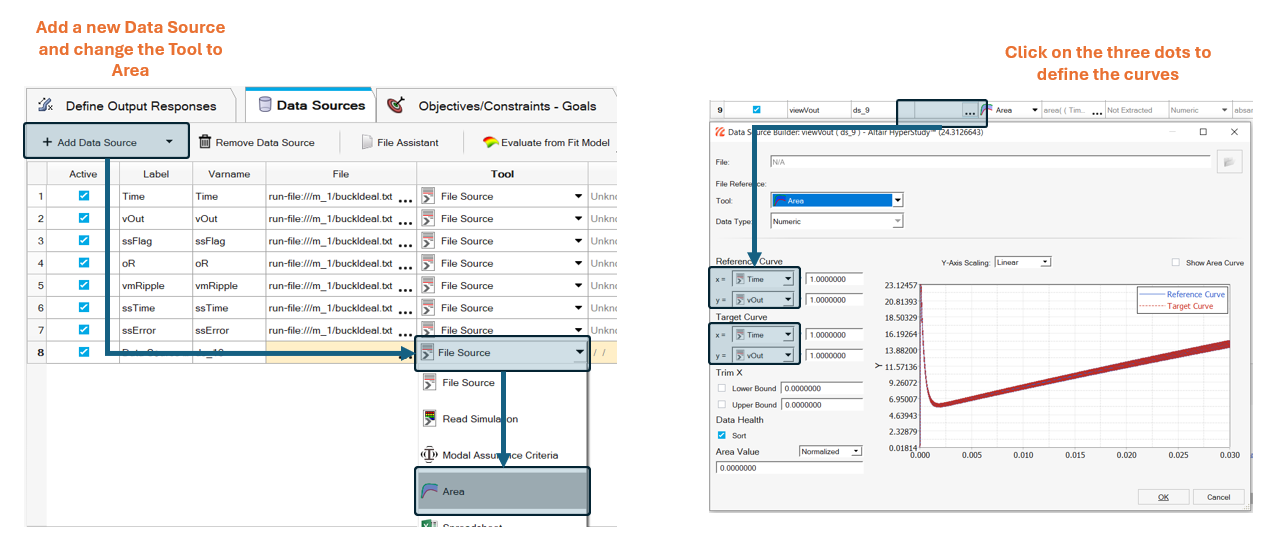Open Tool dropdown arrow for Time row
The width and height of the screenshot is (1282, 547).
point(579,196)
